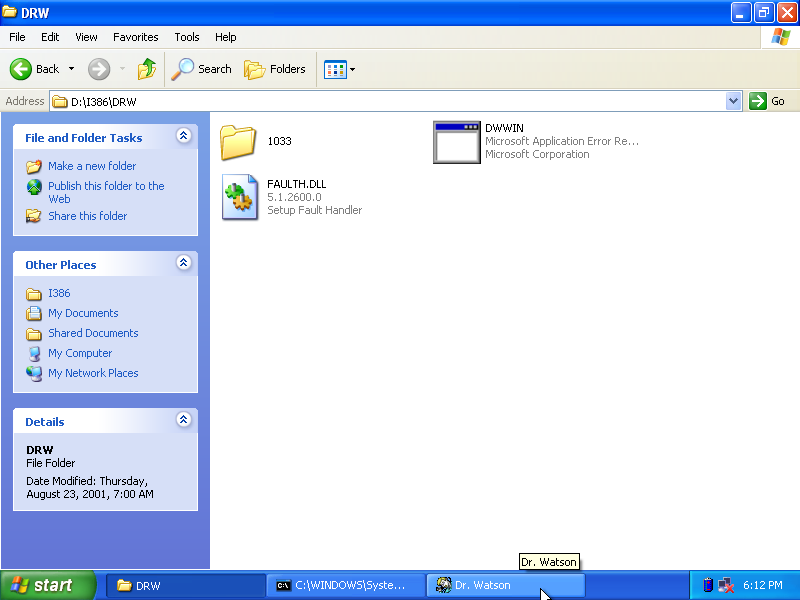Select the FAULTH.DLL file icon
The image size is (800, 600).
point(240,197)
